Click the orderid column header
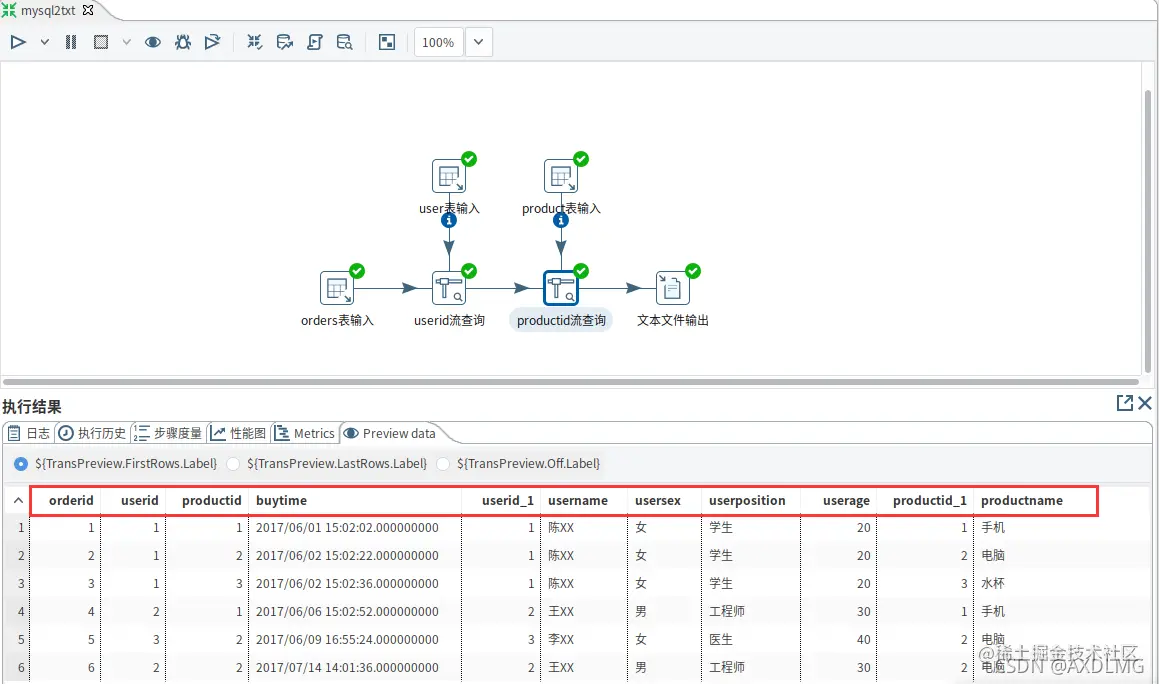This screenshot has height=684, width=1159. click(x=67, y=501)
